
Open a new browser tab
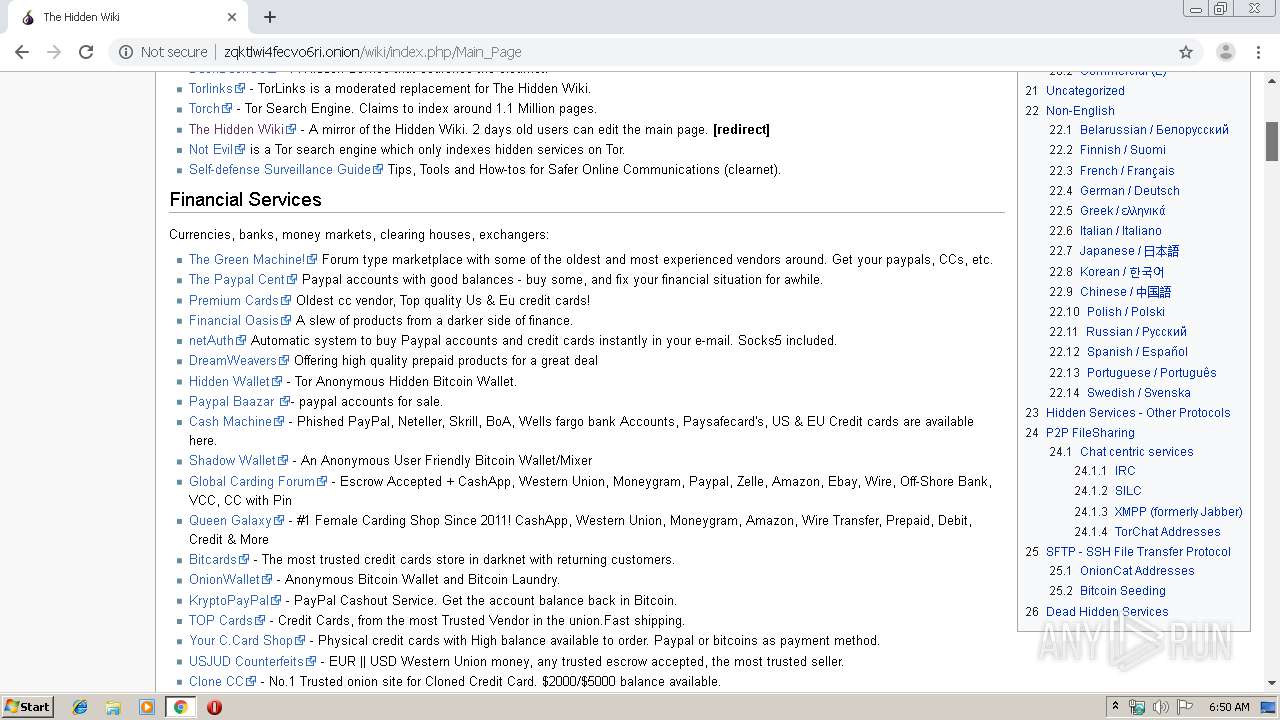pos(270,17)
